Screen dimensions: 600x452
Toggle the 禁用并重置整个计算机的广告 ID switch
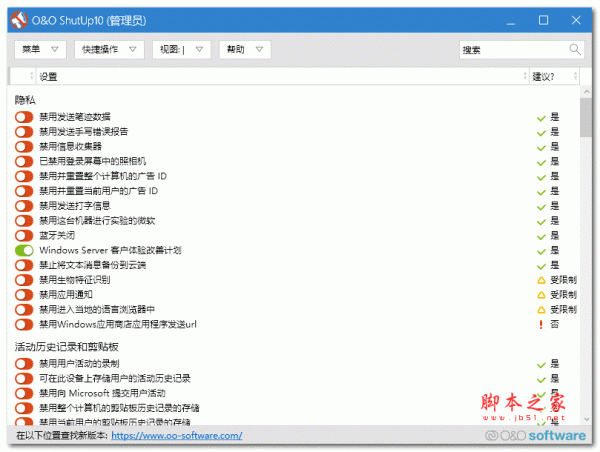(24, 176)
